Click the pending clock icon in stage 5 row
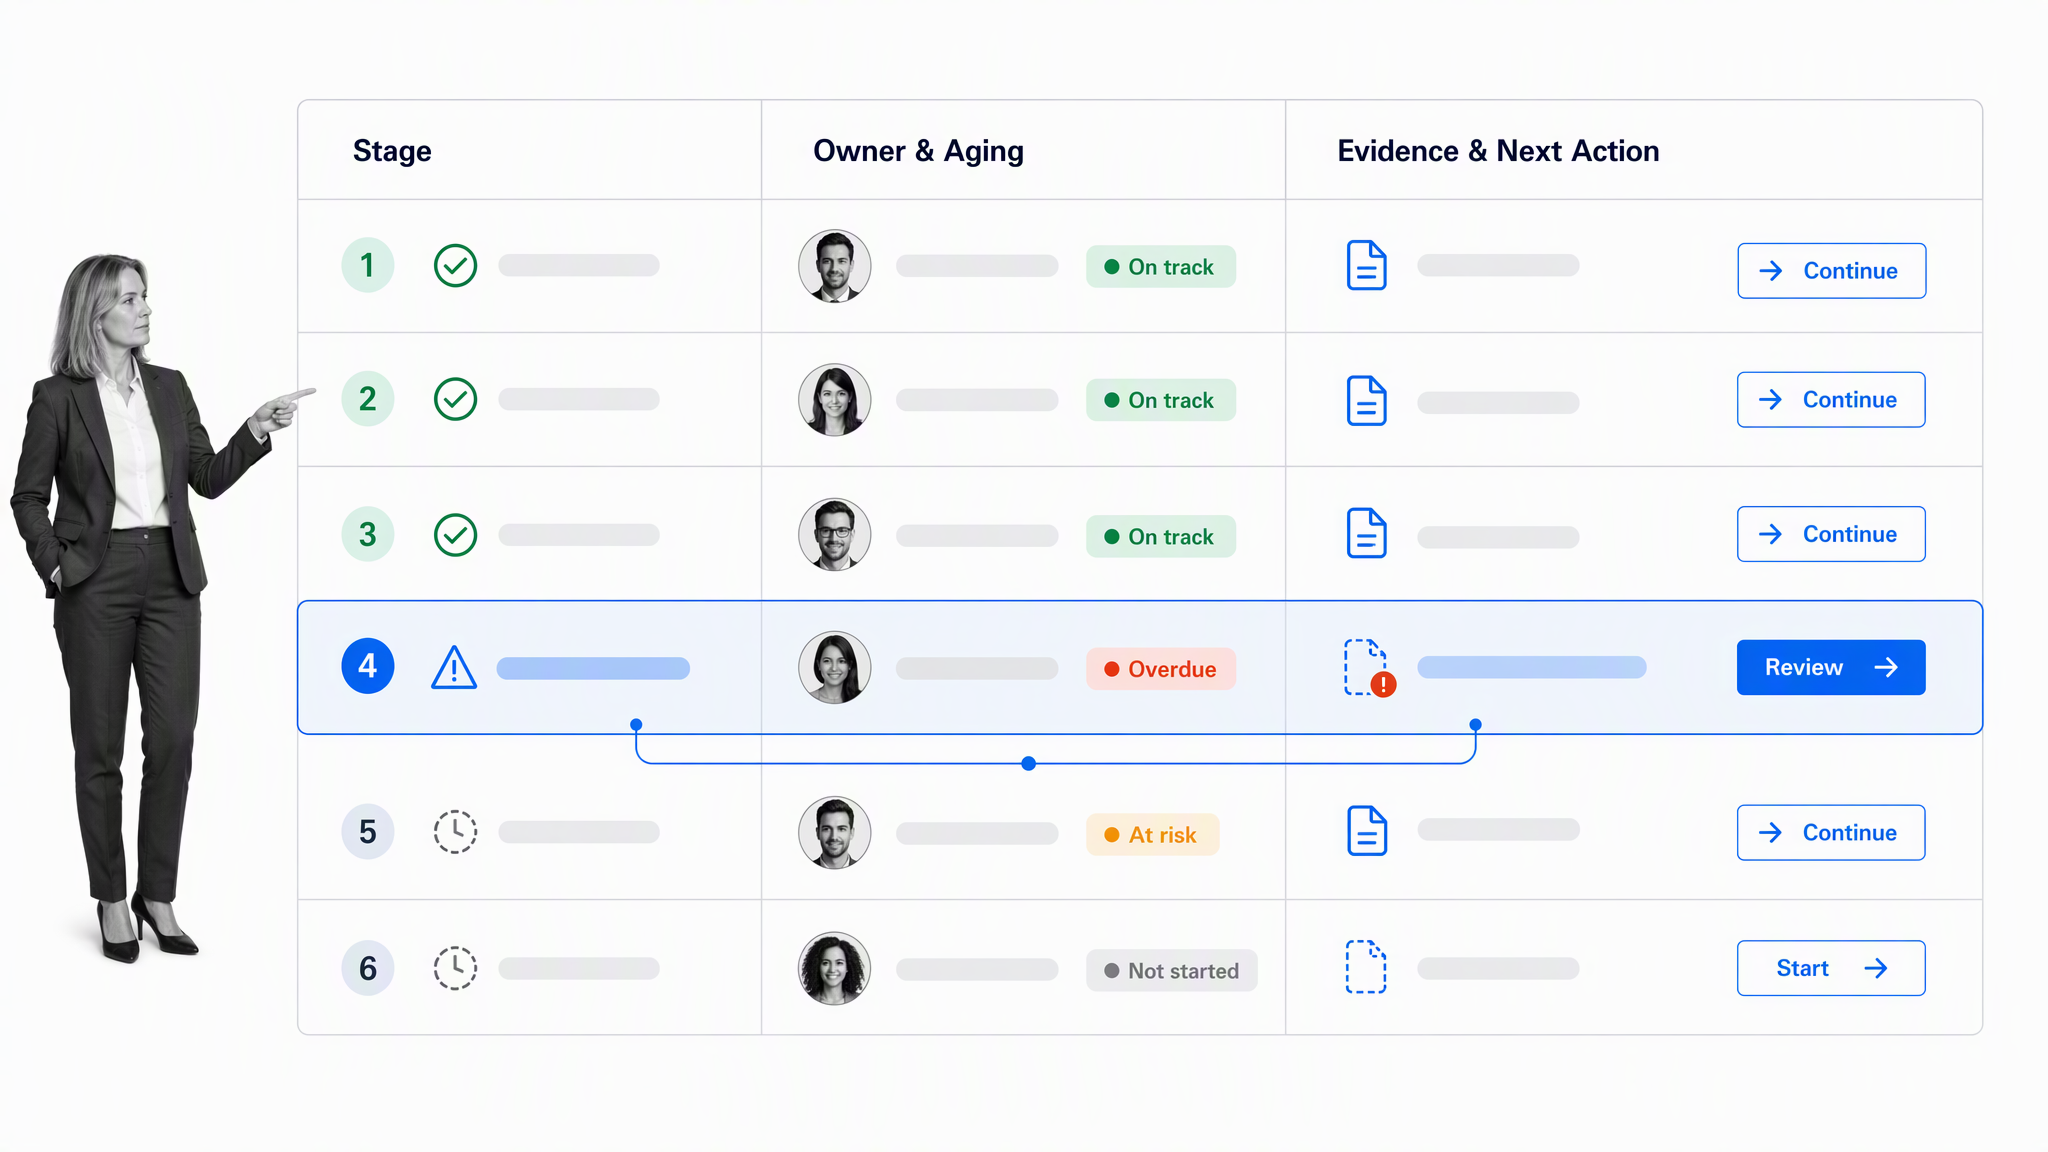This screenshot has width=2048, height=1152. [455, 832]
